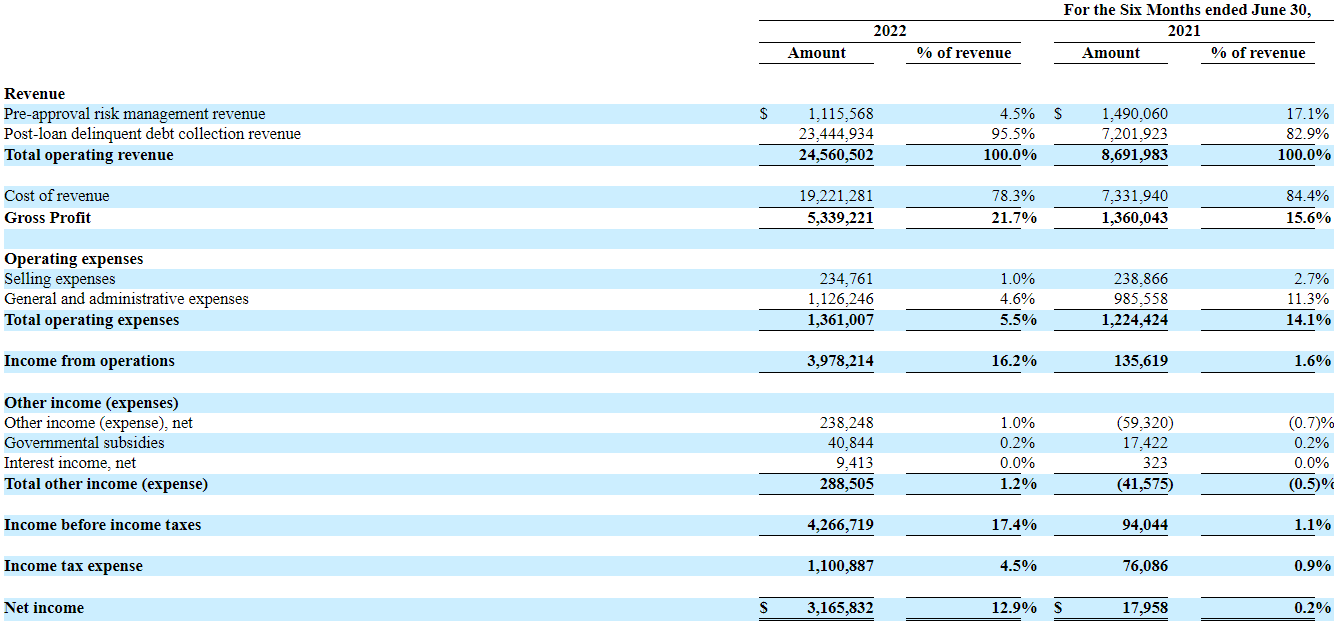The width and height of the screenshot is (1334, 632).
Task: Click the "Cost of revenue" row label
Action: pos(57,196)
